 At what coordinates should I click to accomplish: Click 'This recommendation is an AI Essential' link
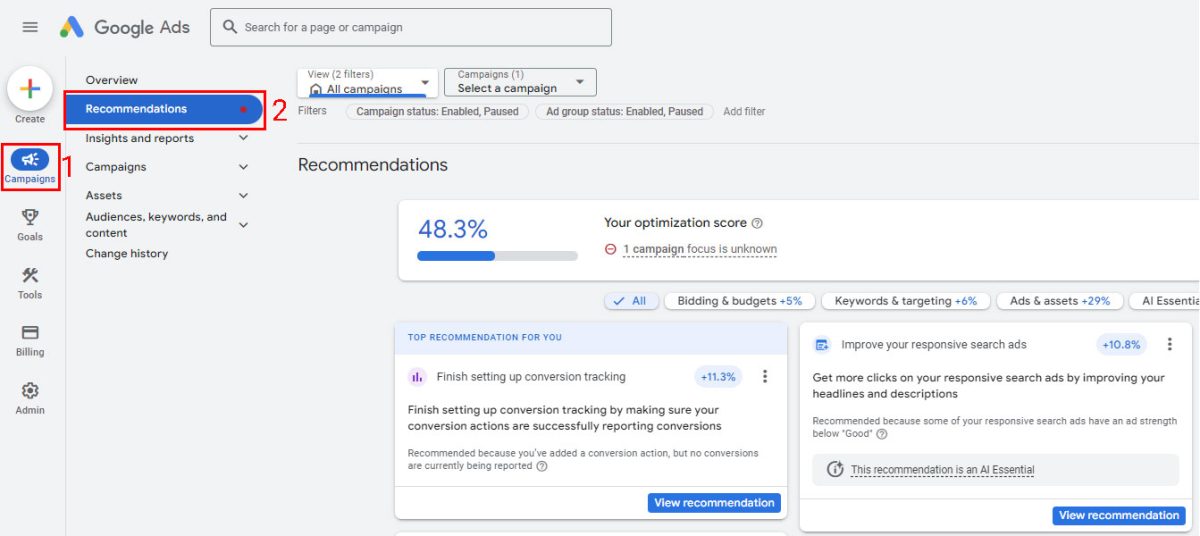point(943,470)
